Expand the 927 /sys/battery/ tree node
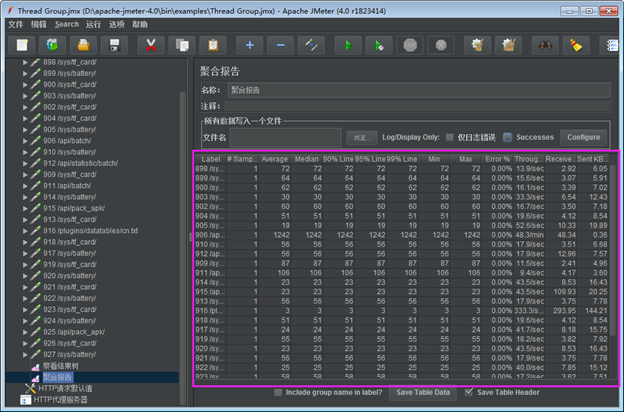624x412 pixels. coord(25,355)
